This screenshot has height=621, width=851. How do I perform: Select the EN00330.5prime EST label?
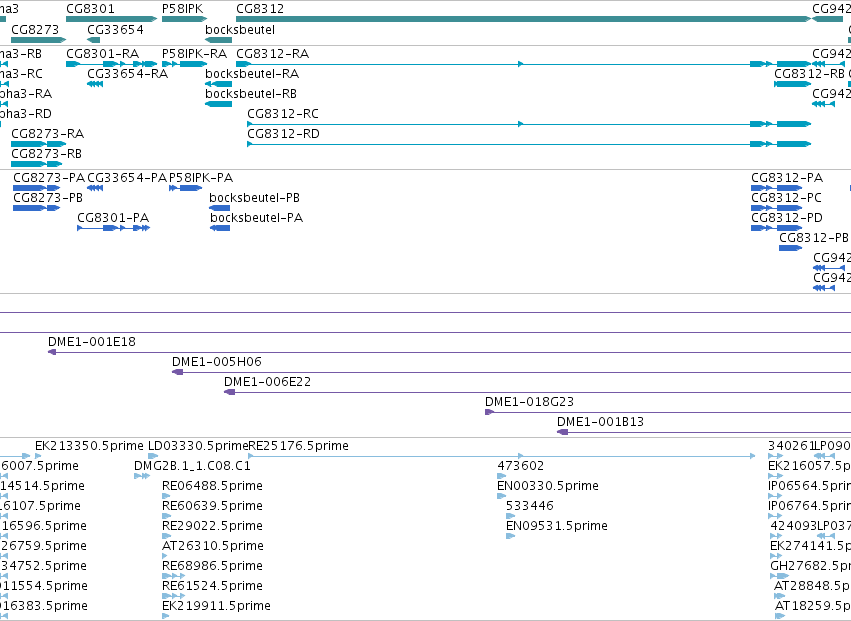pos(548,486)
